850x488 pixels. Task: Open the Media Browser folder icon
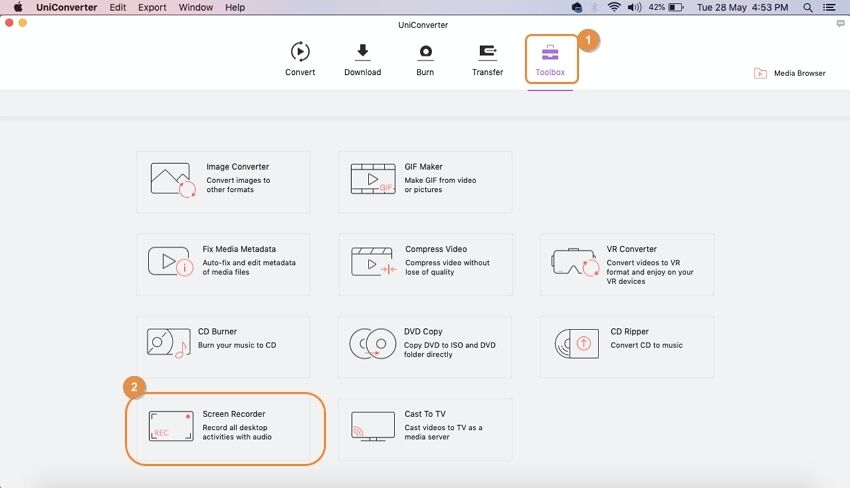click(760, 73)
